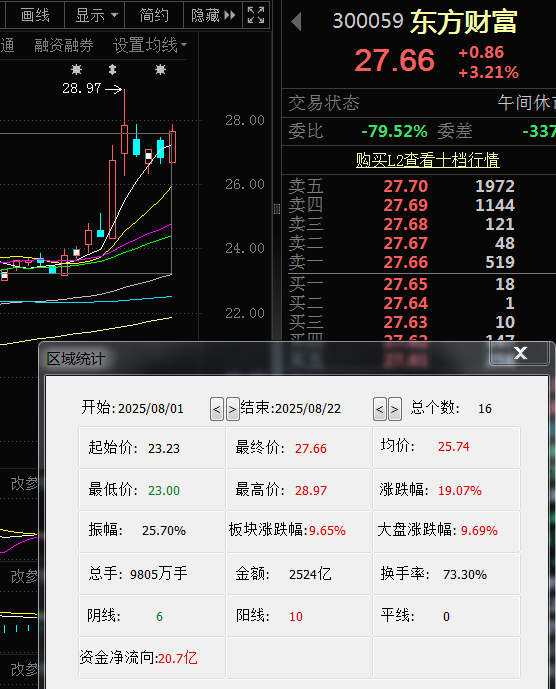Viewport: 556px width, 689px height.
Task: Click the 起始价 value 23.23
Action: [164, 448]
